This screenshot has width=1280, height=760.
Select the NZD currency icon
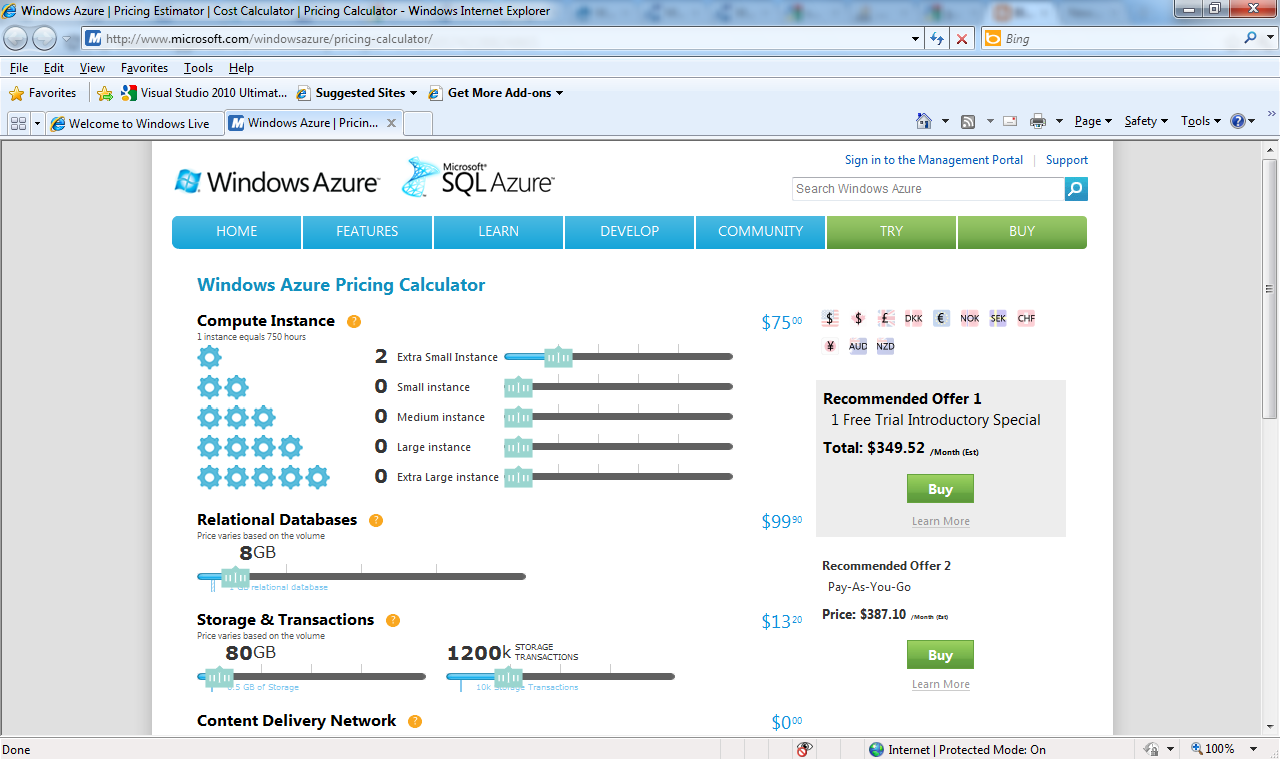click(886, 347)
